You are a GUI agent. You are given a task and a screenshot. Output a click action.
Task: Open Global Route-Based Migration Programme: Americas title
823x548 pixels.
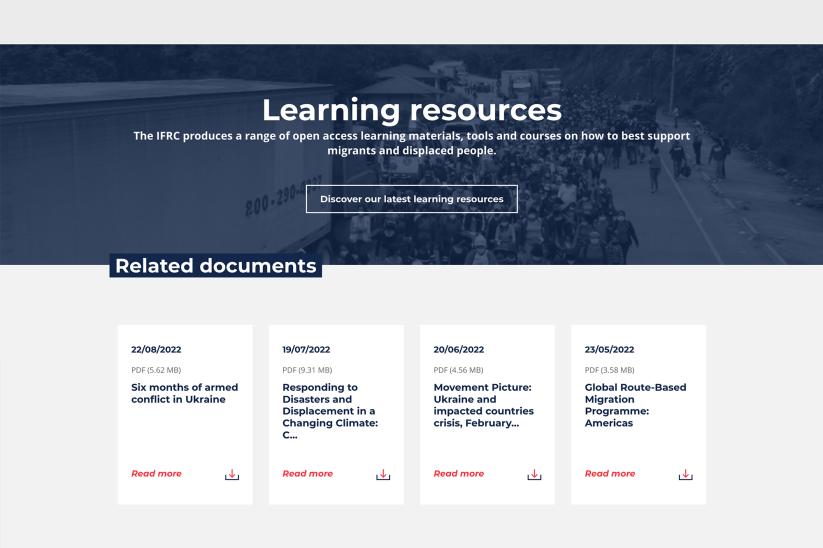(x=635, y=405)
